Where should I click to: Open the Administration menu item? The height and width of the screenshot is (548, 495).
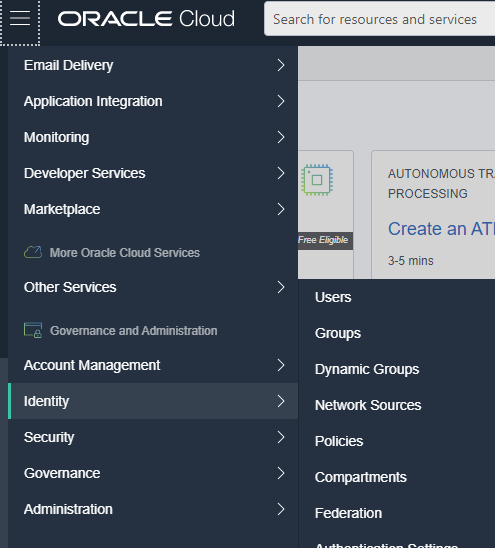click(x=153, y=509)
